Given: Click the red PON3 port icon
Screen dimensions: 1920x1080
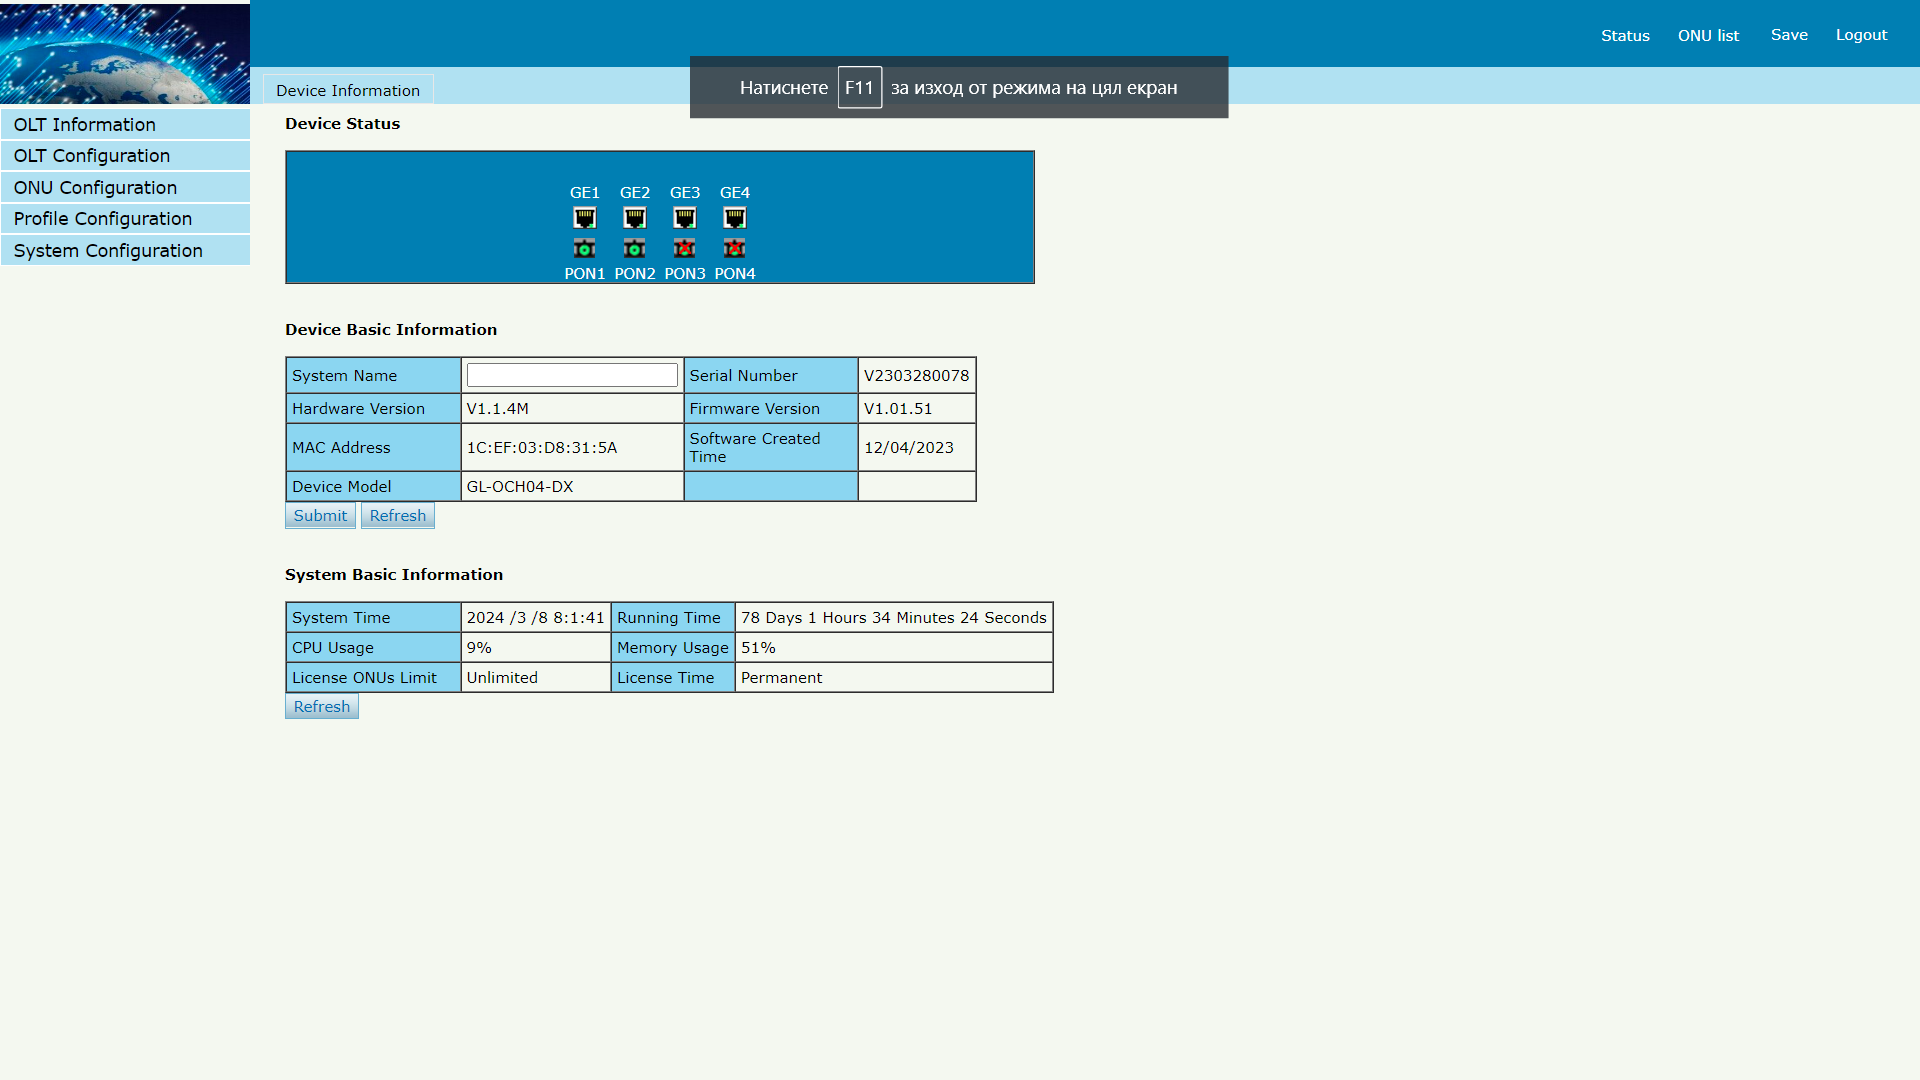Looking at the screenshot, I should [685, 248].
